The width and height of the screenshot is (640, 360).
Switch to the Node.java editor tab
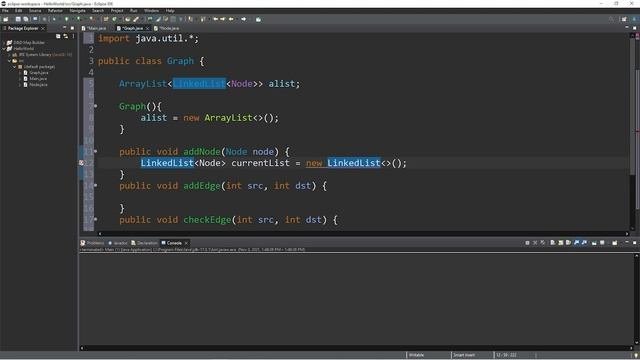click(x=168, y=28)
